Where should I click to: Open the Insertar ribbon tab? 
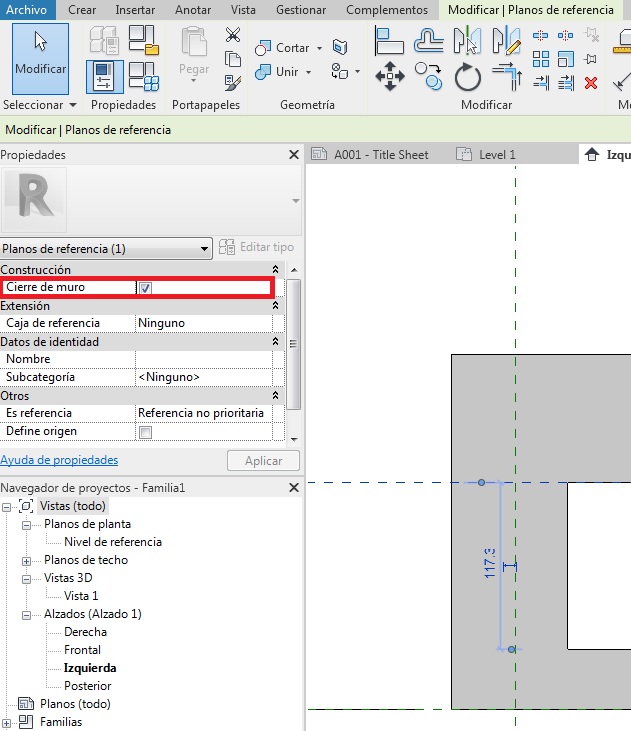(135, 10)
